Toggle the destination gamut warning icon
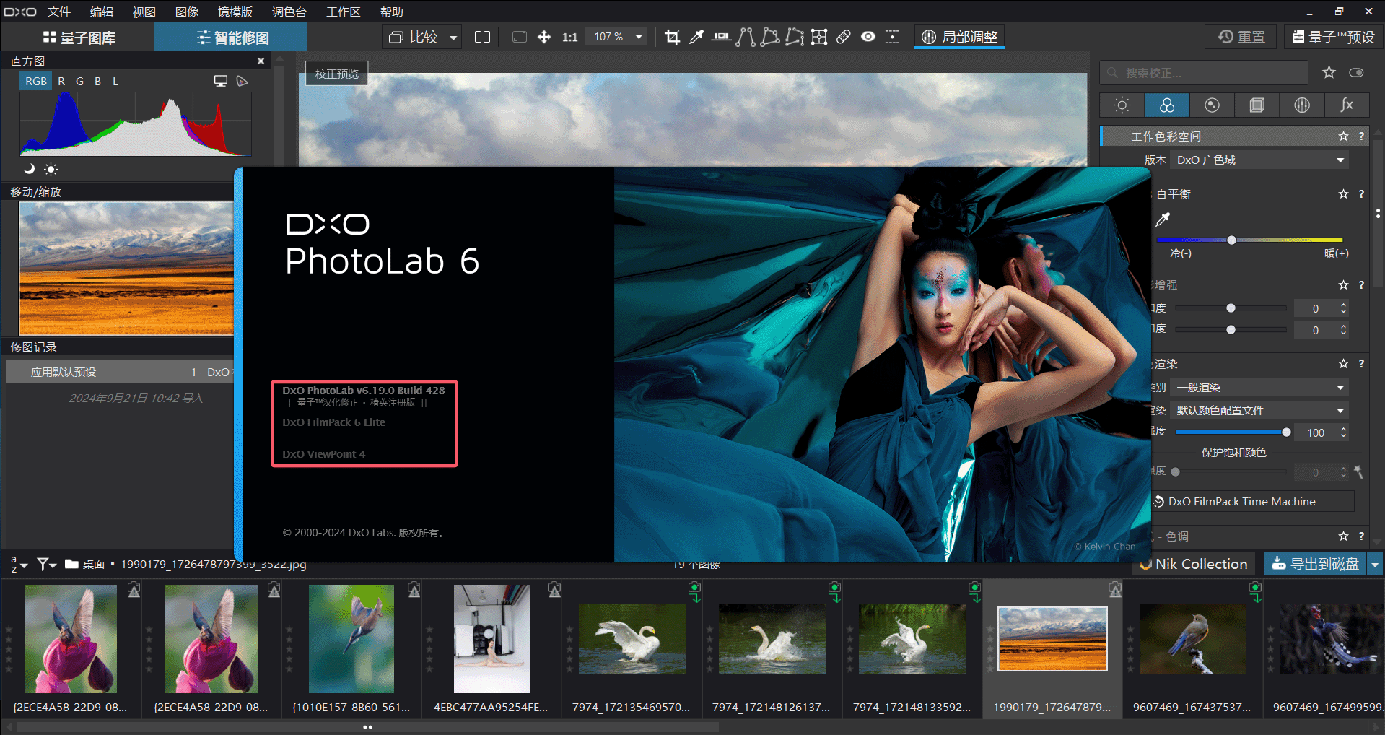 click(x=242, y=81)
